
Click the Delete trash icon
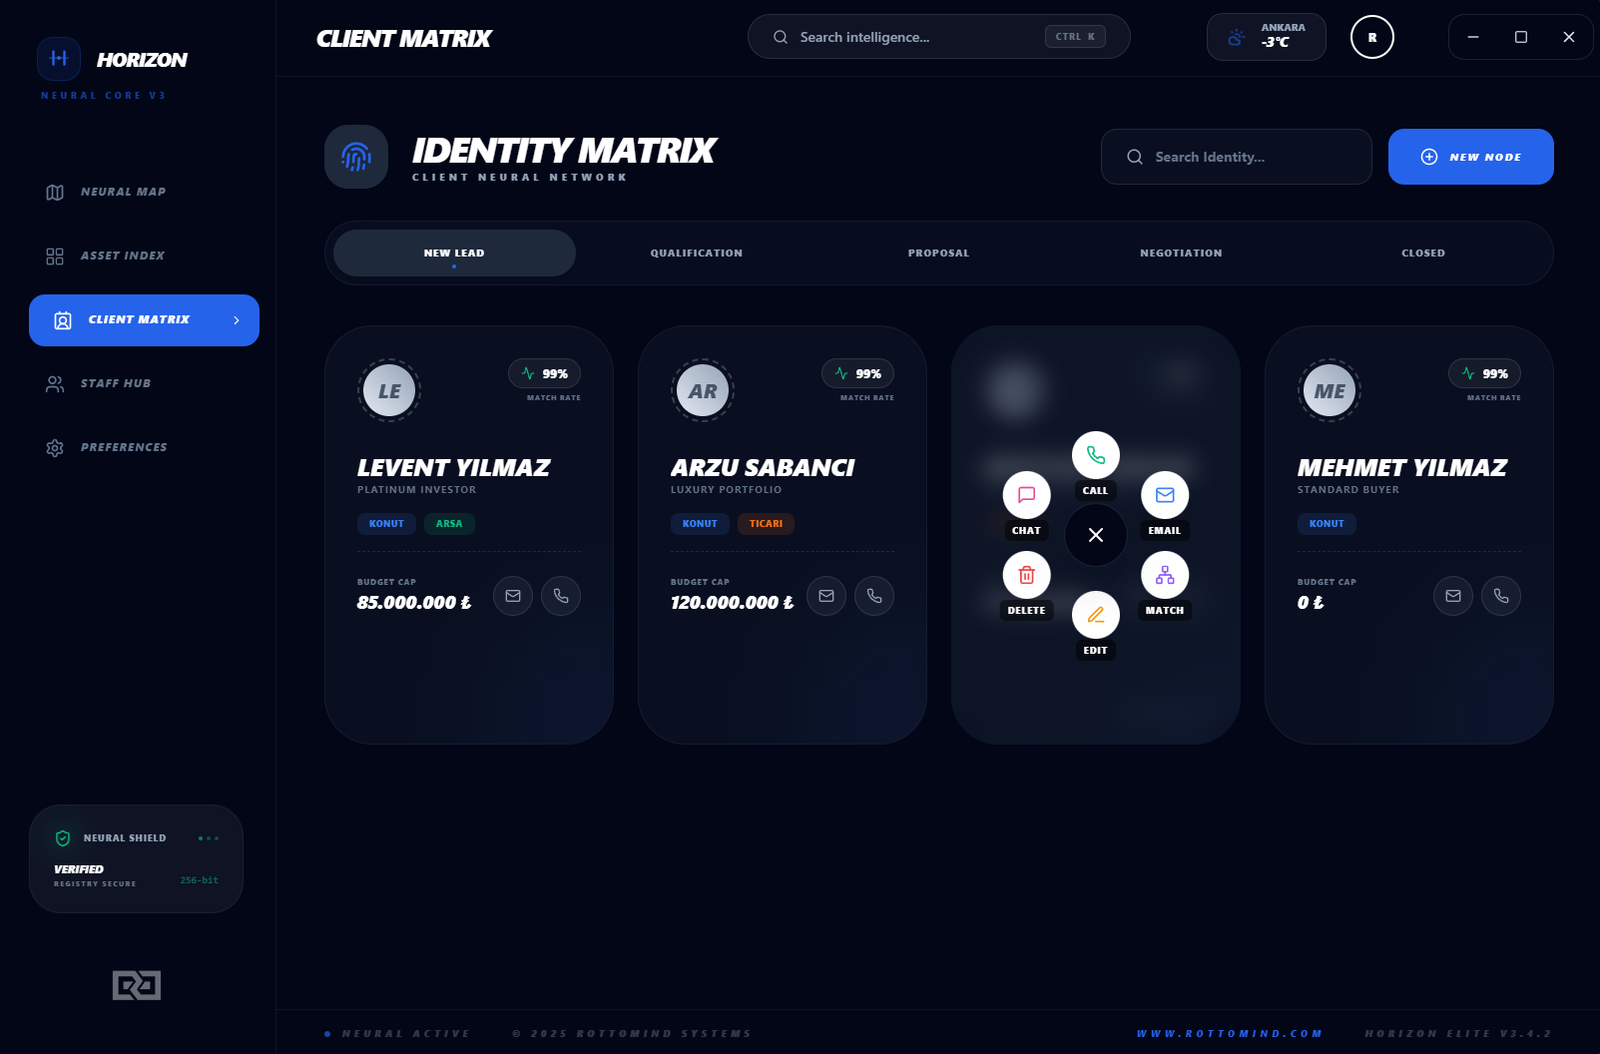coord(1026,575)
